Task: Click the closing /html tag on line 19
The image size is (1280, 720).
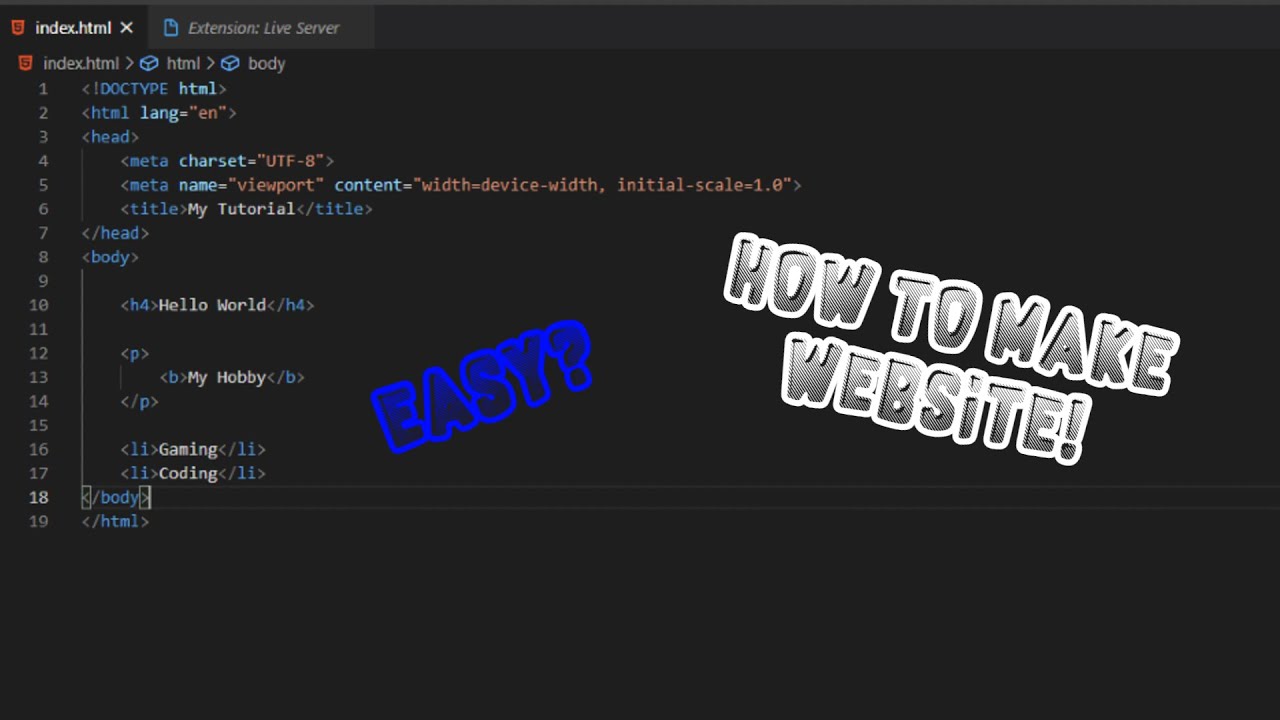Action: 115,521
